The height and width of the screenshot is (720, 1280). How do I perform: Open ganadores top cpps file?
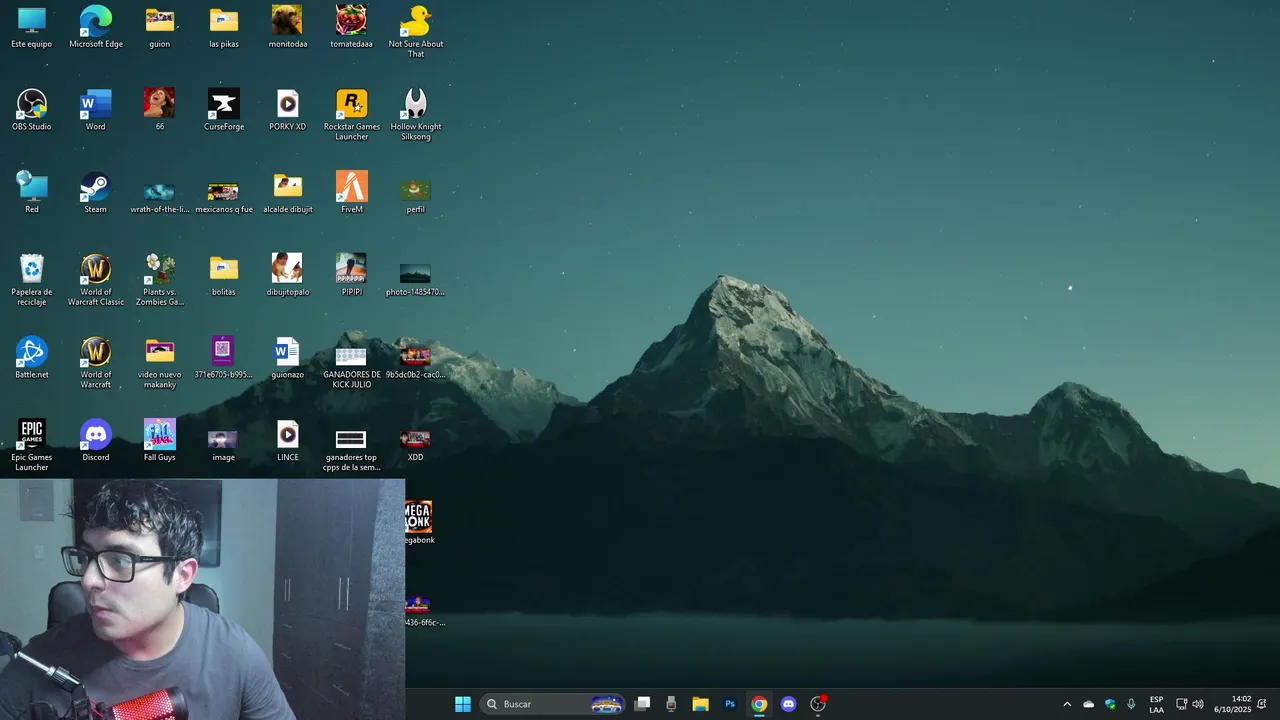352,450
